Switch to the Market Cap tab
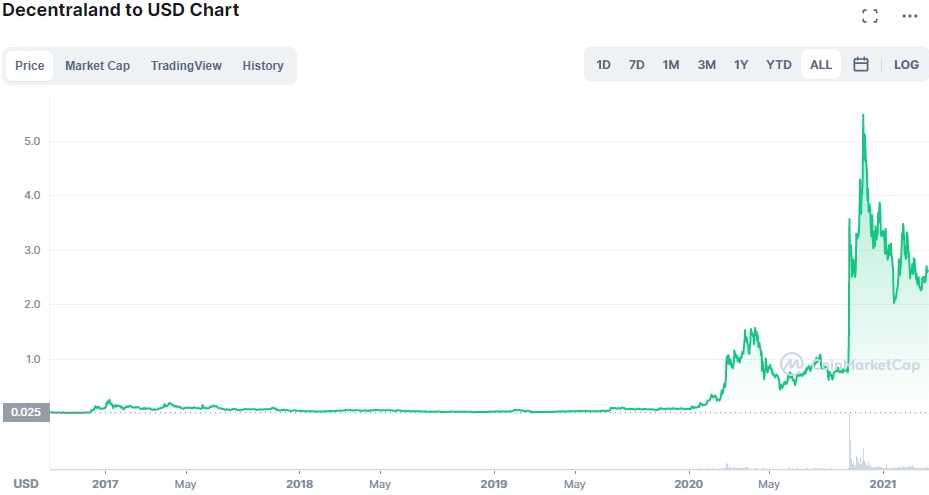The image size is (929, 495). (x=97, y=65)
